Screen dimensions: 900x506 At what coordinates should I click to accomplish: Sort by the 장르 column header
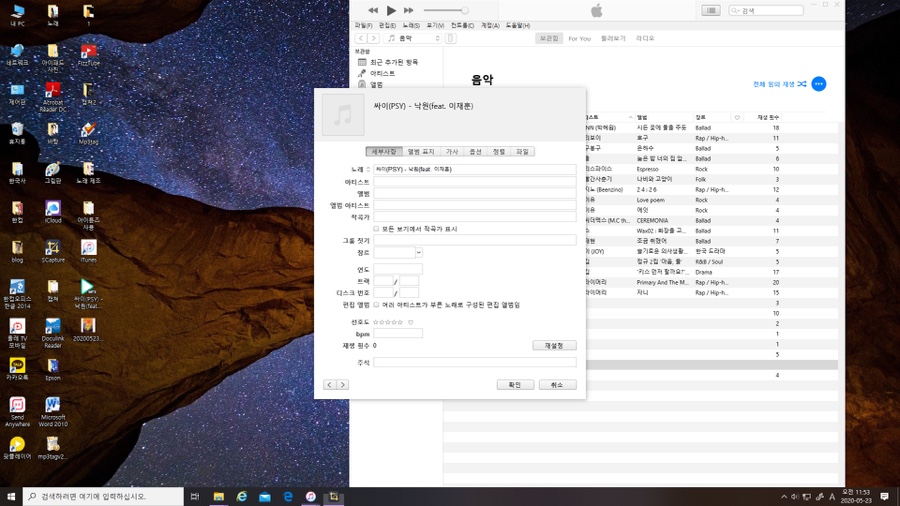[700, 117]
